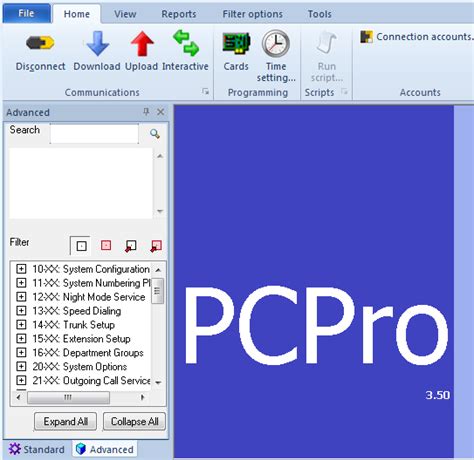Expand 14-XX Trunk Setup node
This screenshot has height=460, width=474.
21,324
